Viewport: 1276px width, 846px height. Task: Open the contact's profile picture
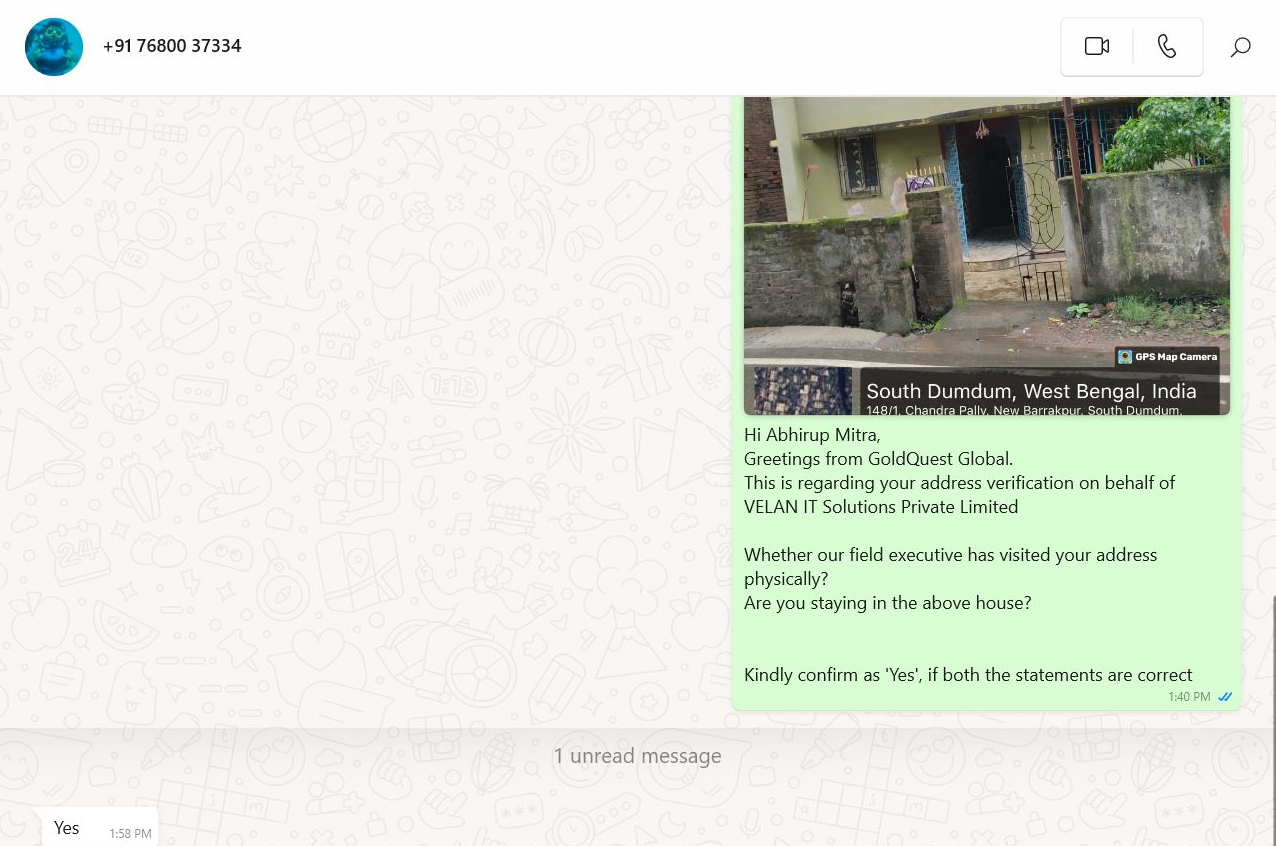(x=54, y=47)
